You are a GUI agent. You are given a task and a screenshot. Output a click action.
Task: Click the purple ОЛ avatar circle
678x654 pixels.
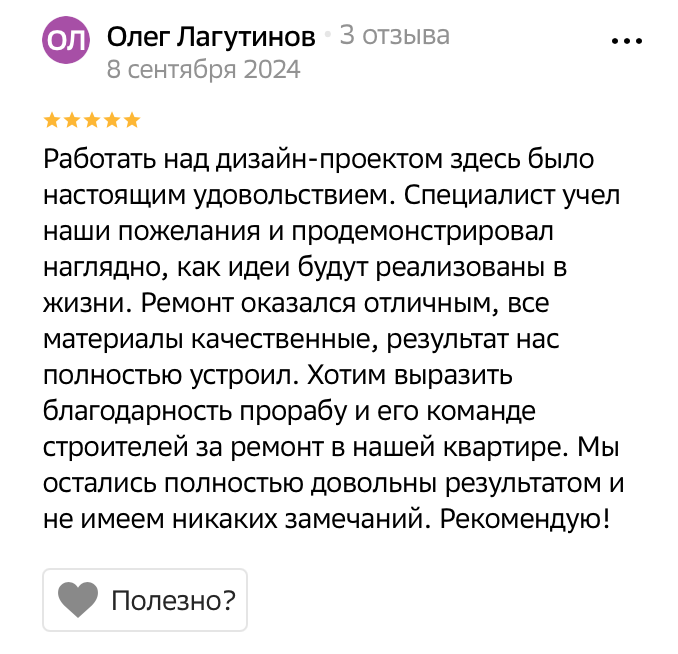pyautogui.click(x=67, y=42)
